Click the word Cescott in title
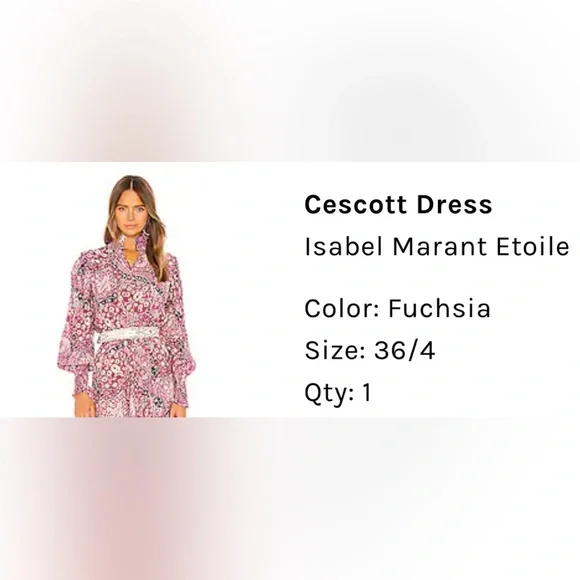580x580 pixels. pyautogui.click(x=355, y=205)
